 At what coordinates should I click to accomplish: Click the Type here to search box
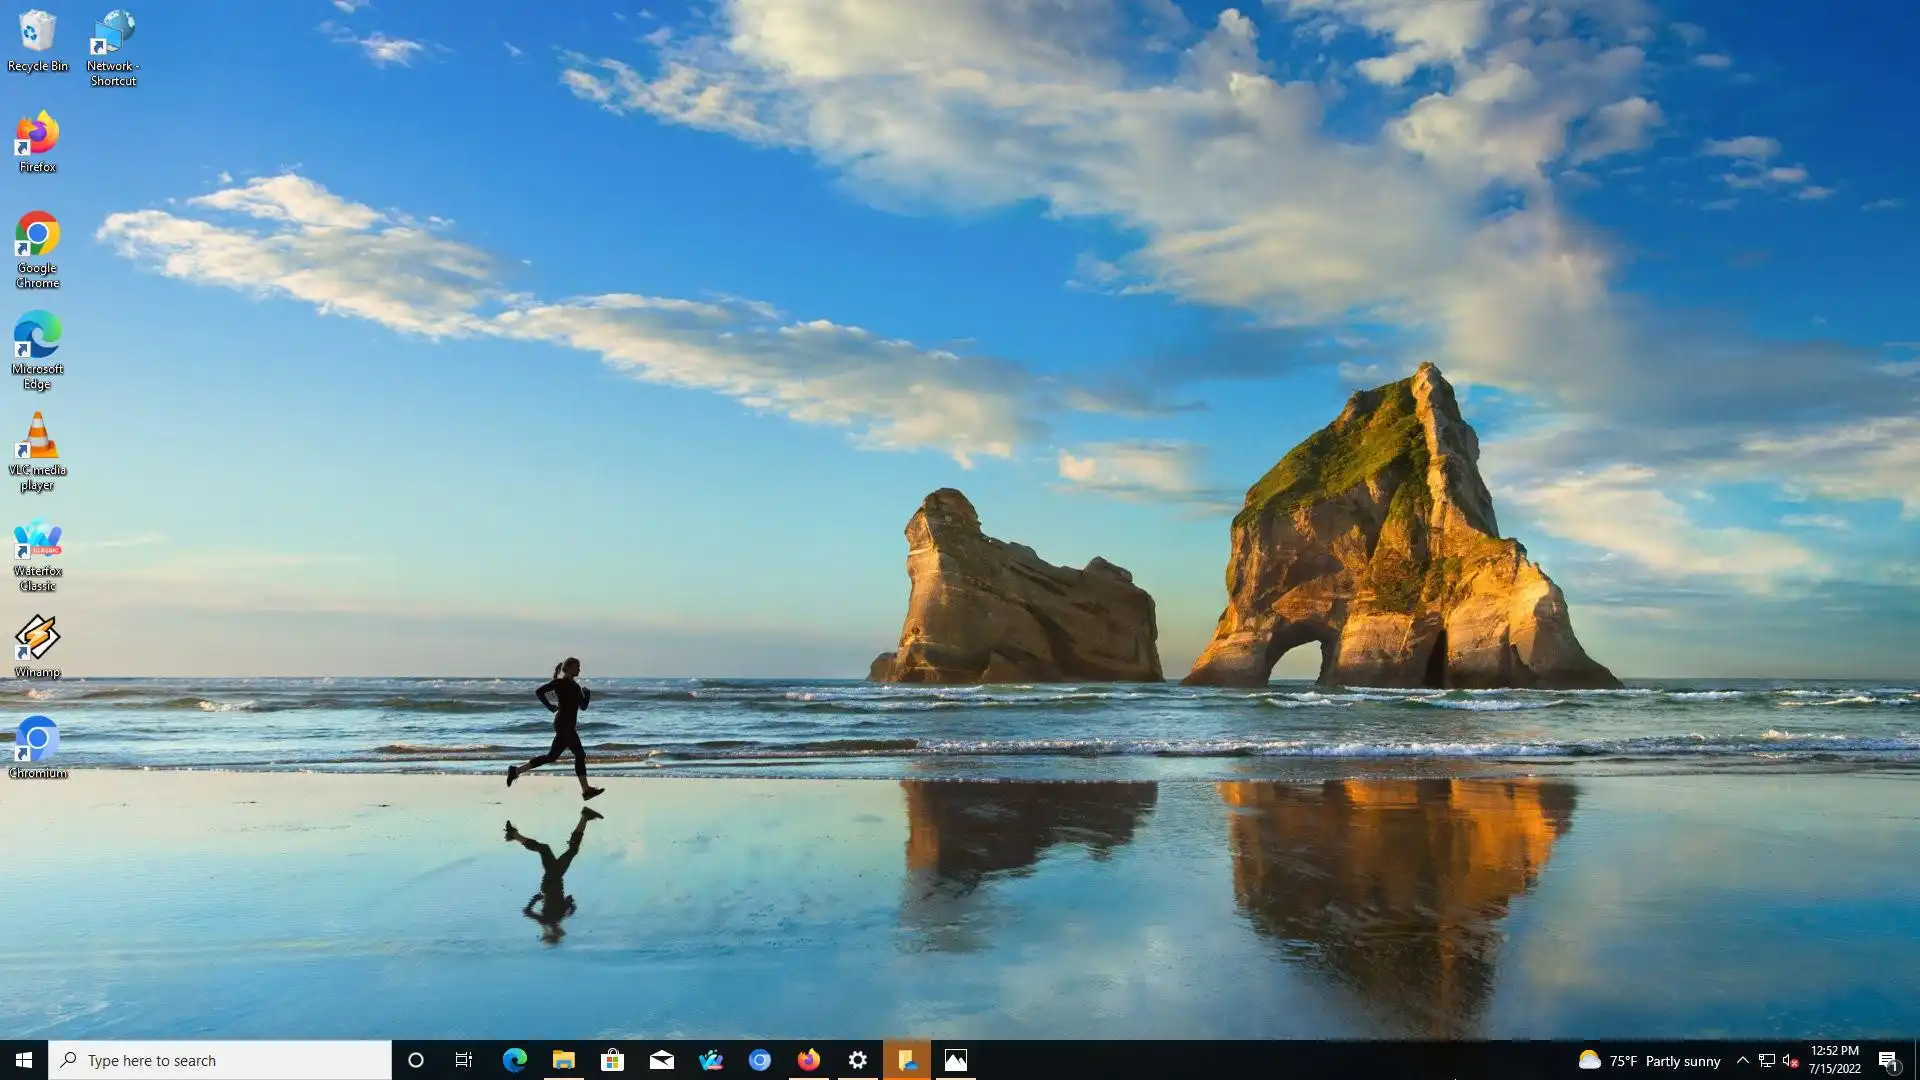pos(220,1060)
